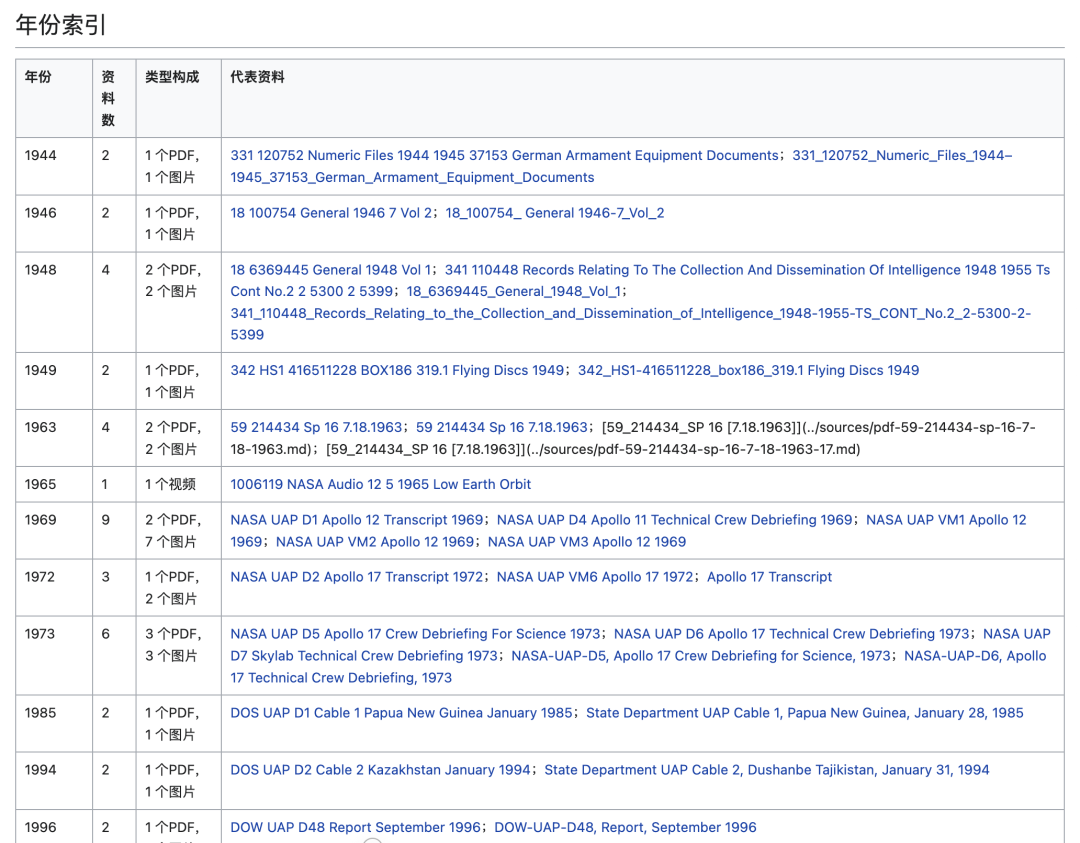Open 'NASA UAP D1 Apollo 12 Transcript 1969'
Screen dimensions: 1080x843
[x=357, y=520]
